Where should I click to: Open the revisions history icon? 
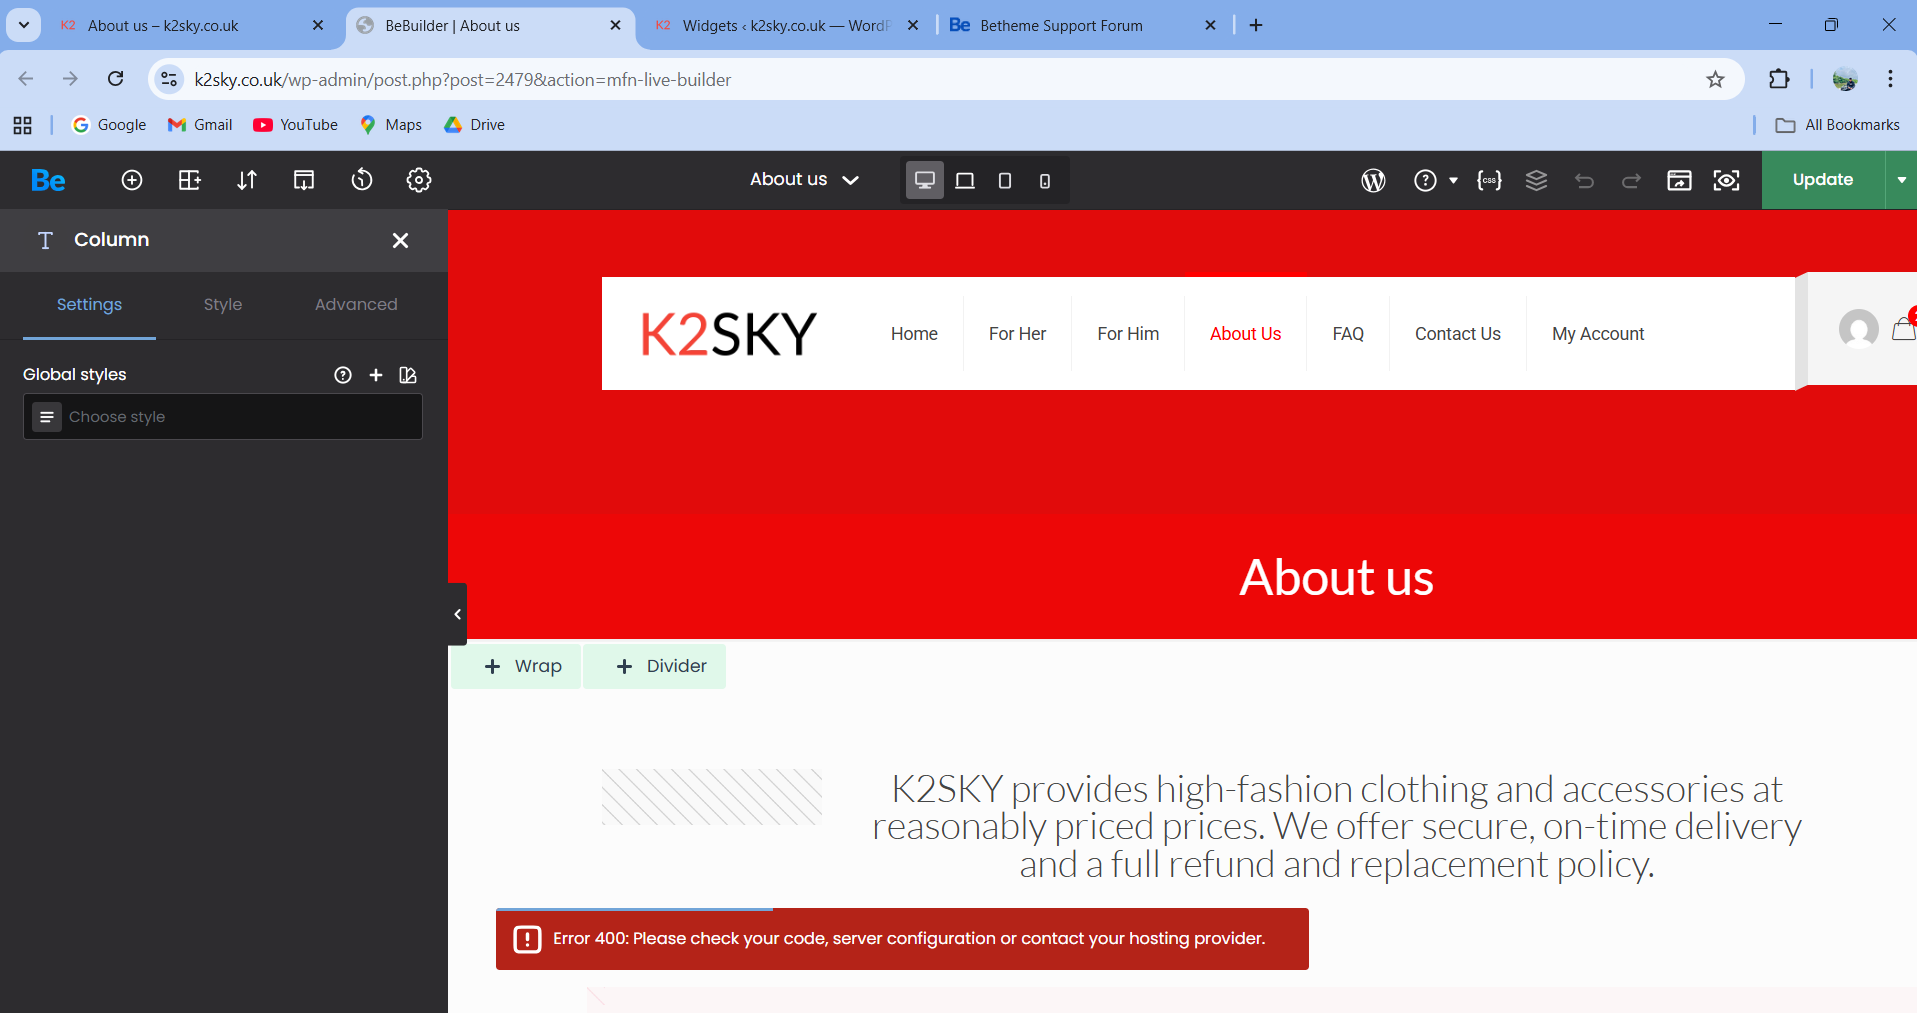coord(362,180)
